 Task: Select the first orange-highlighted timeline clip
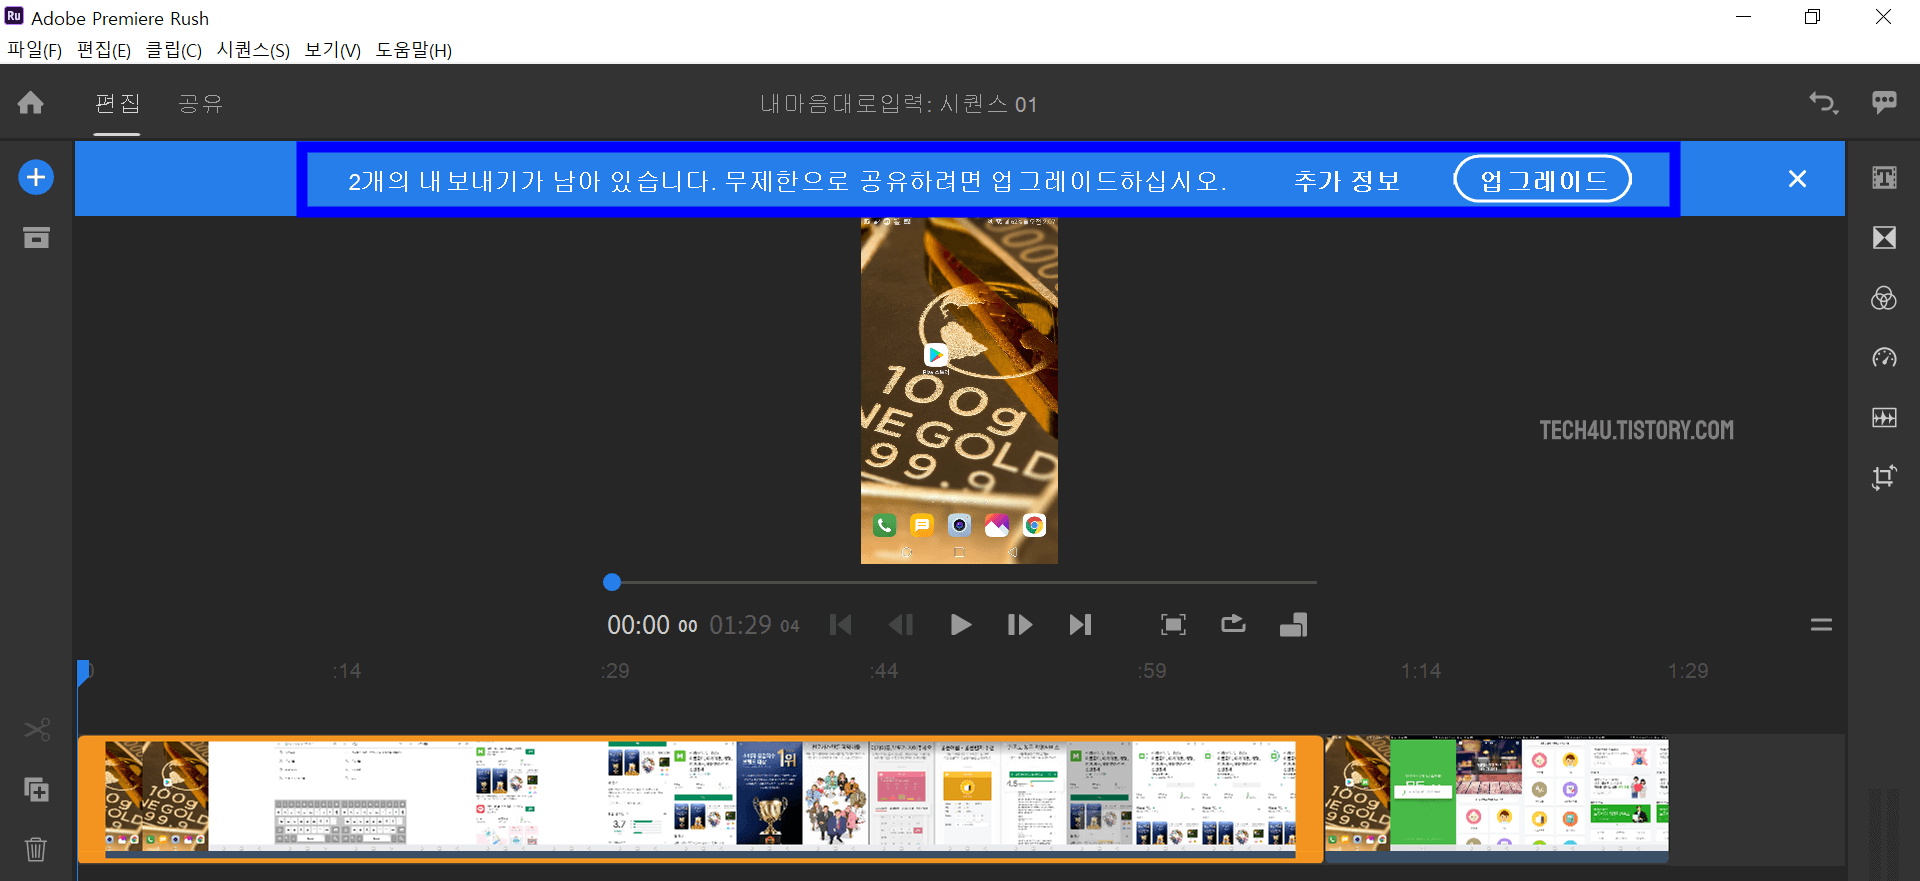coord(700,798)
